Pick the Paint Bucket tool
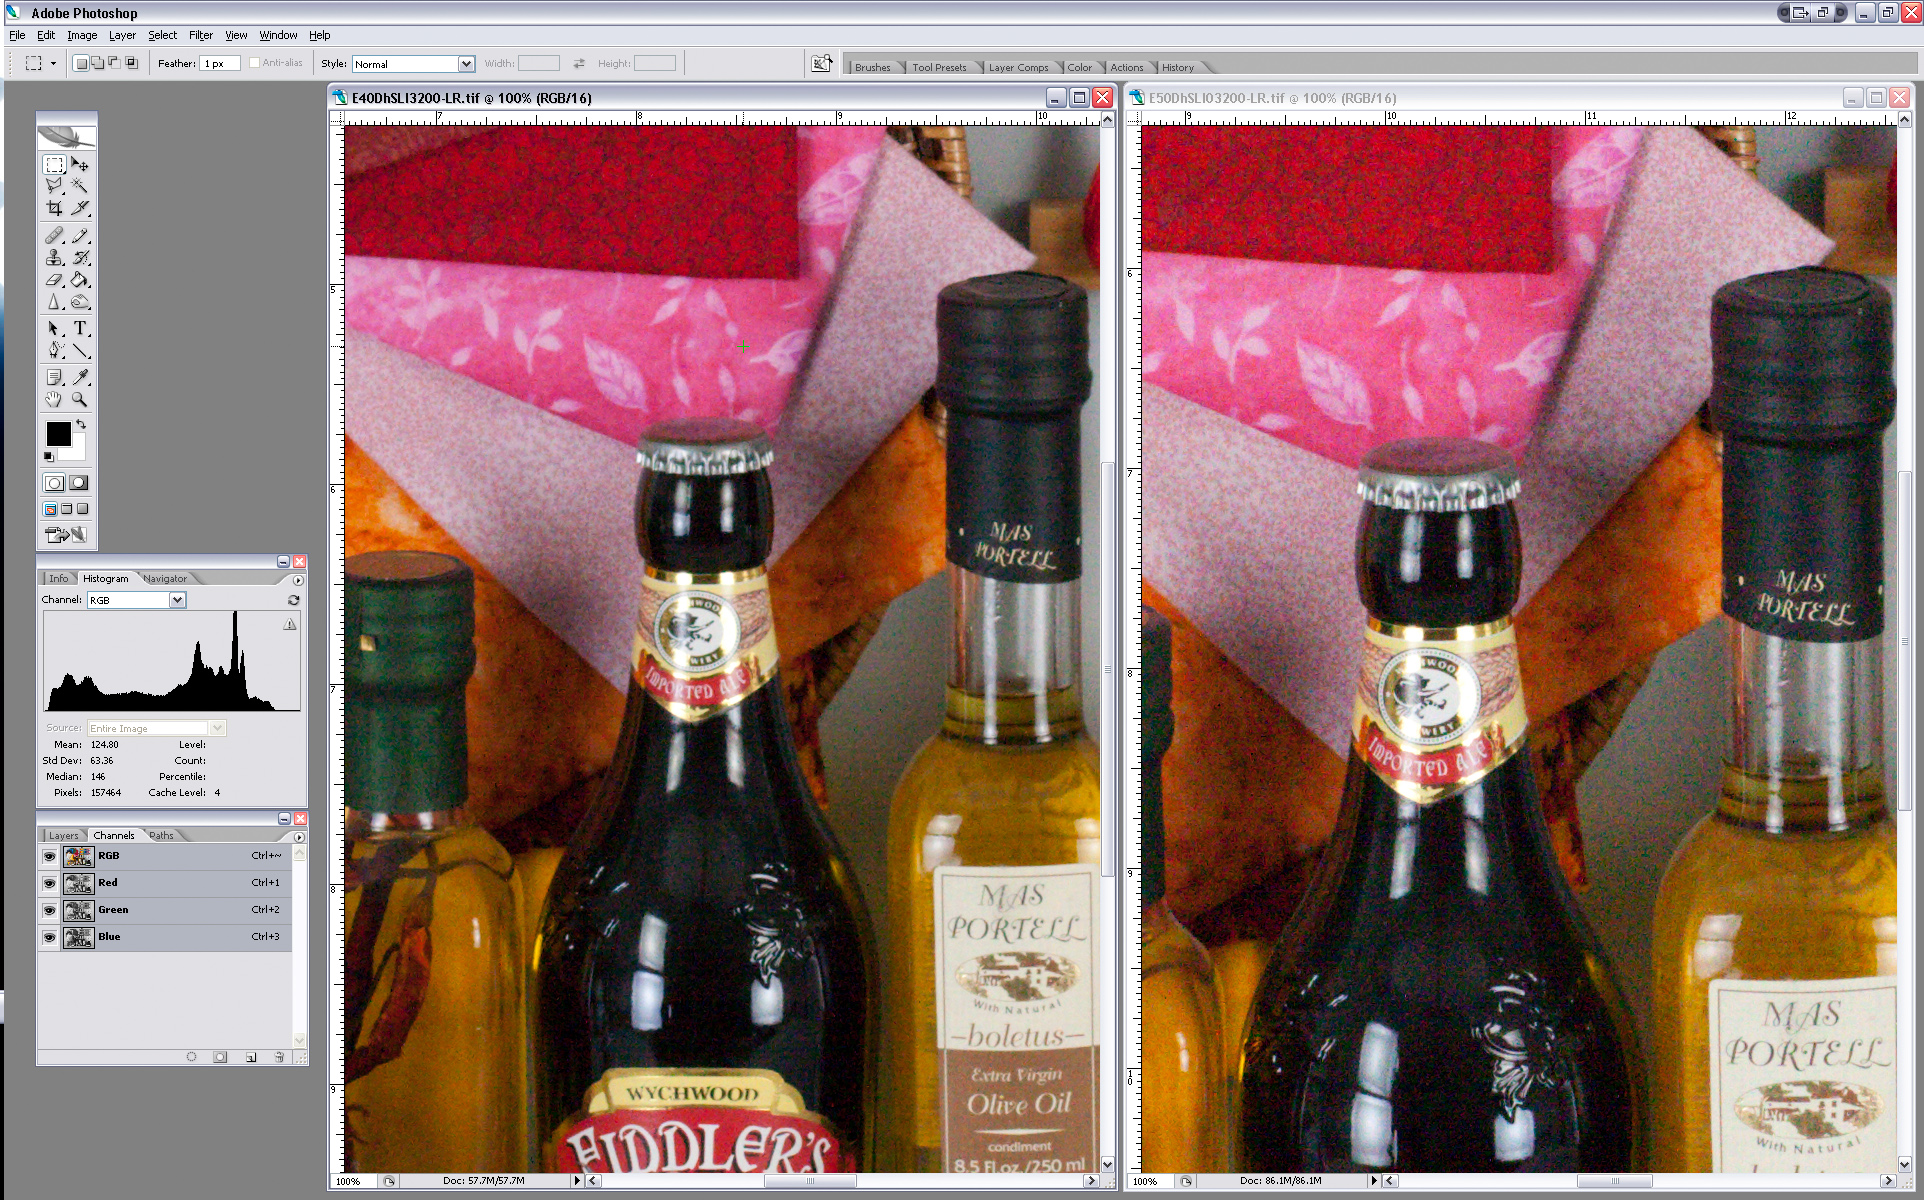 80,280
